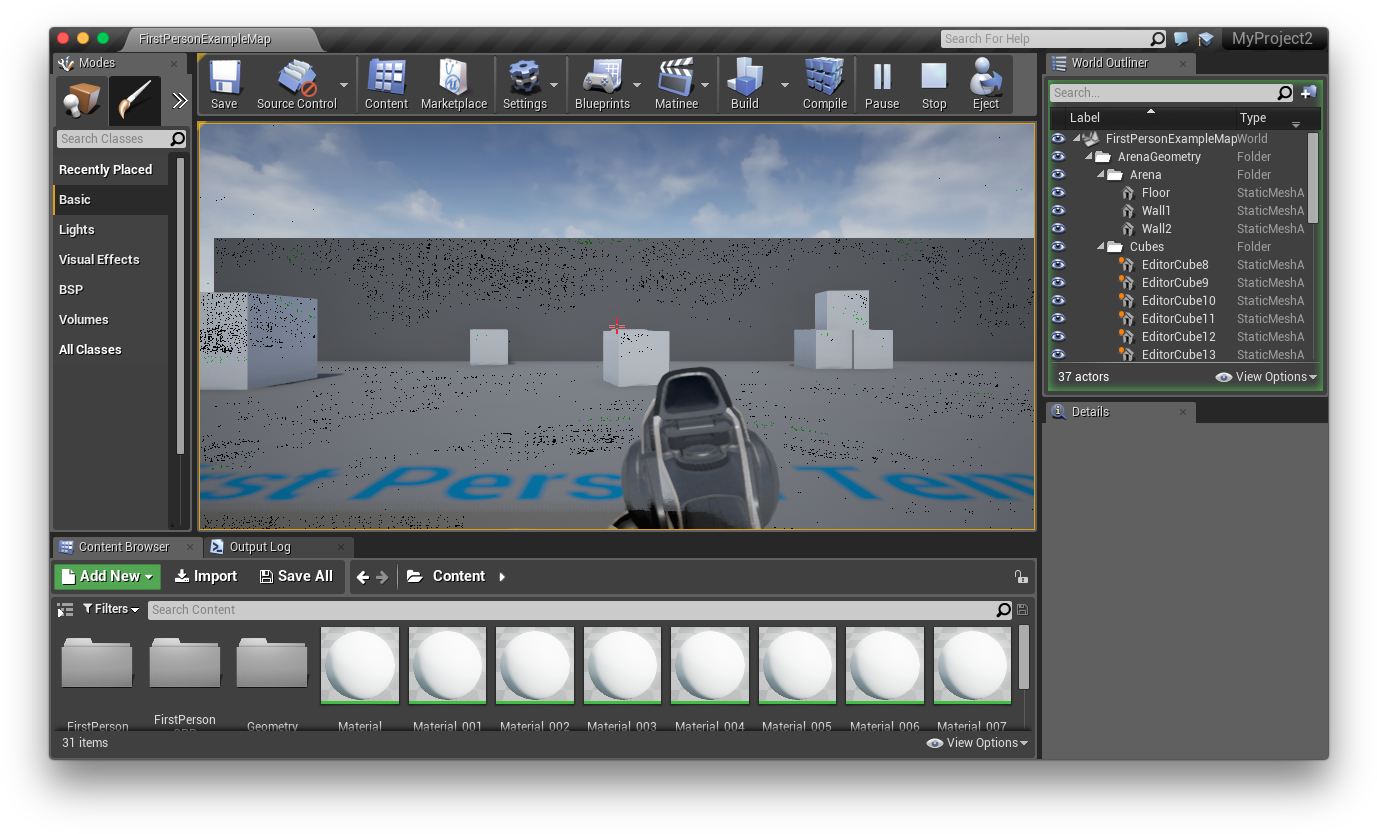The width and height of the screenshot is (1377, 834).
Task: Collapse the ArenaGeometry folder
Action: click(x=1089, y=157)
